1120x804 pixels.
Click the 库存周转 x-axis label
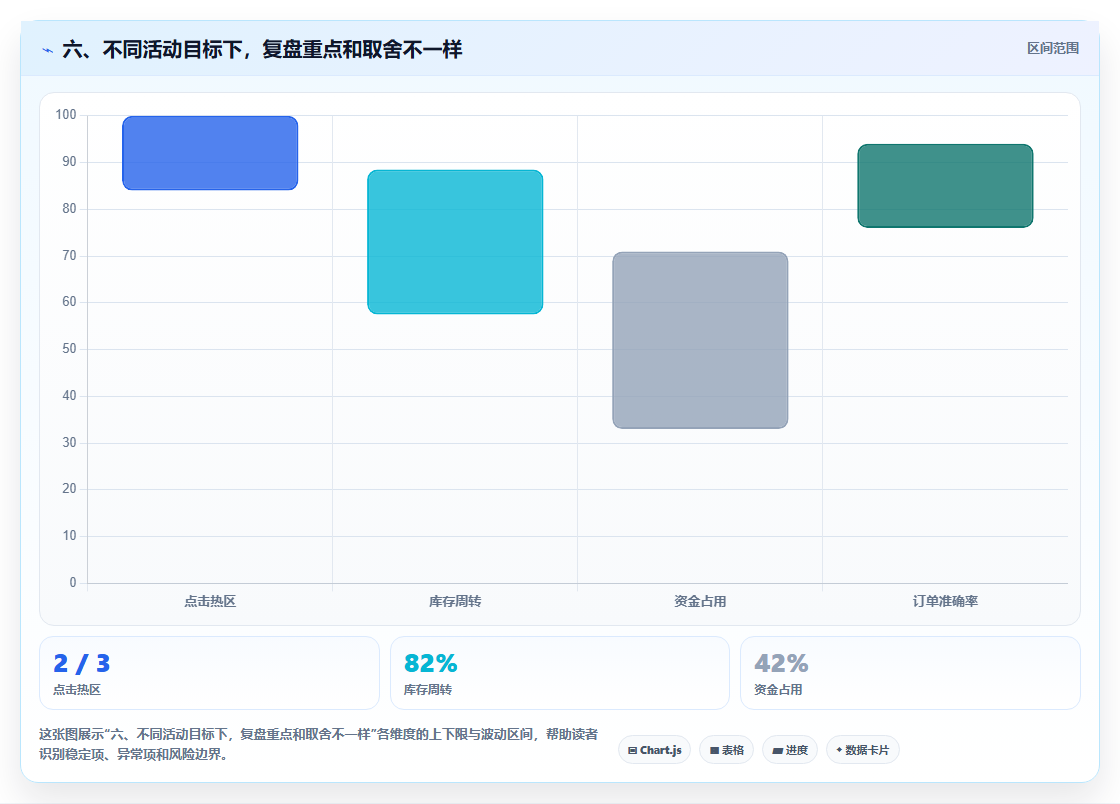click(x=455, y=601)
